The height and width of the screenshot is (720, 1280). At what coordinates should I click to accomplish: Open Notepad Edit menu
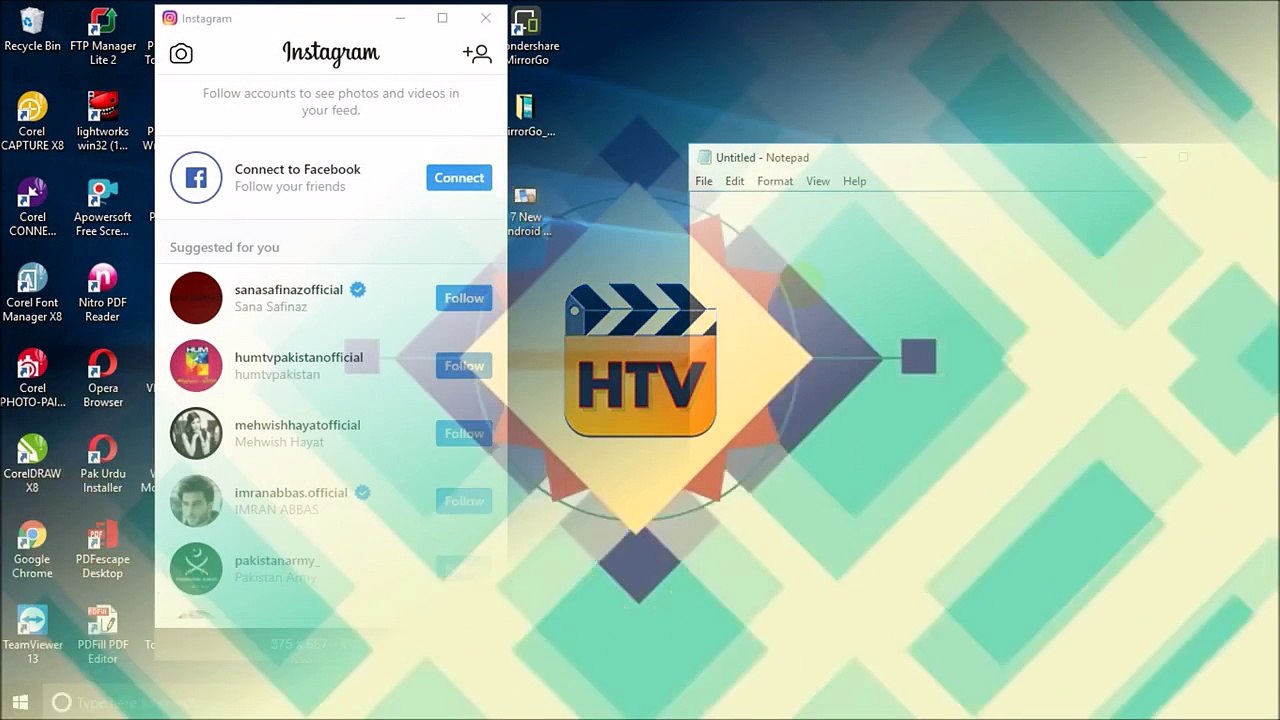click(735, 181)
